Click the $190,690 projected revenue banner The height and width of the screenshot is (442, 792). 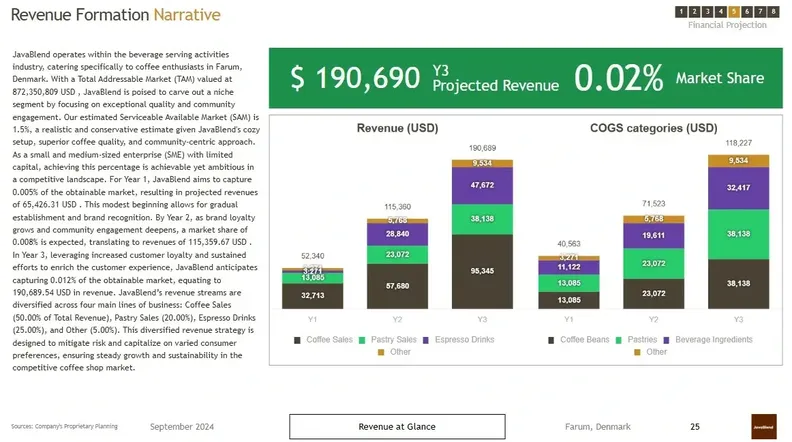[x=525, y=78]
